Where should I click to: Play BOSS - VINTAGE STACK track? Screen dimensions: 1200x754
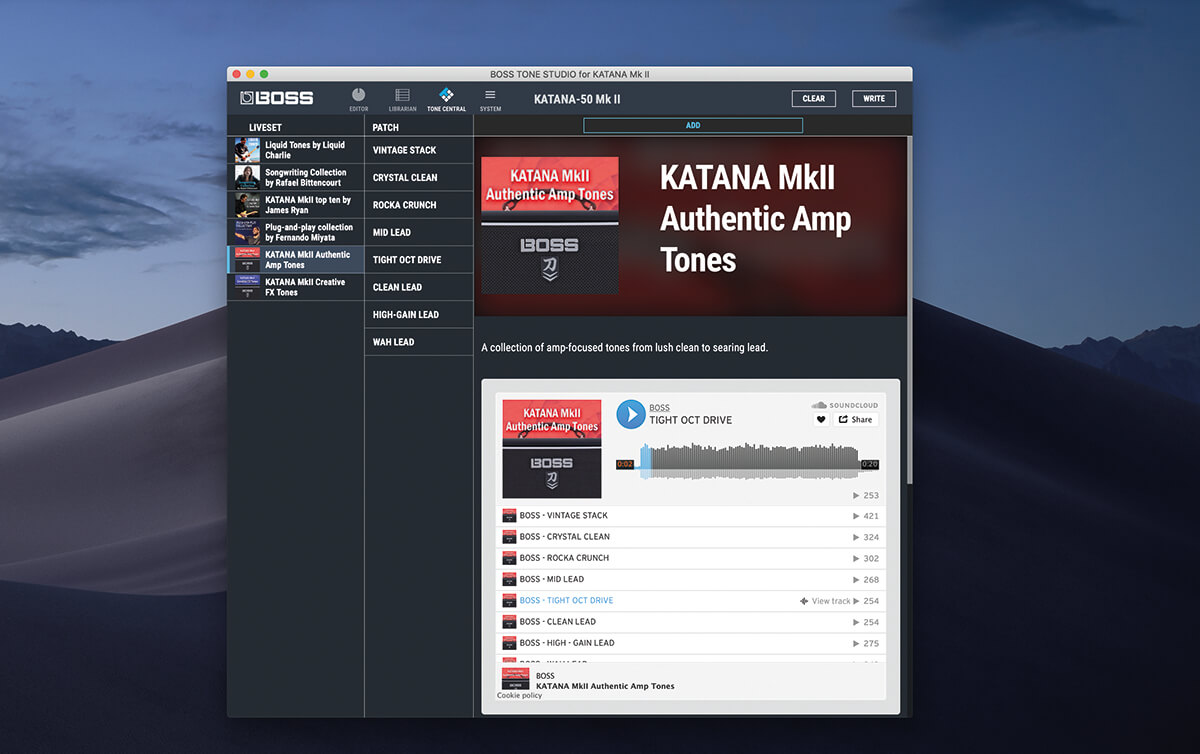pos(690,516)
